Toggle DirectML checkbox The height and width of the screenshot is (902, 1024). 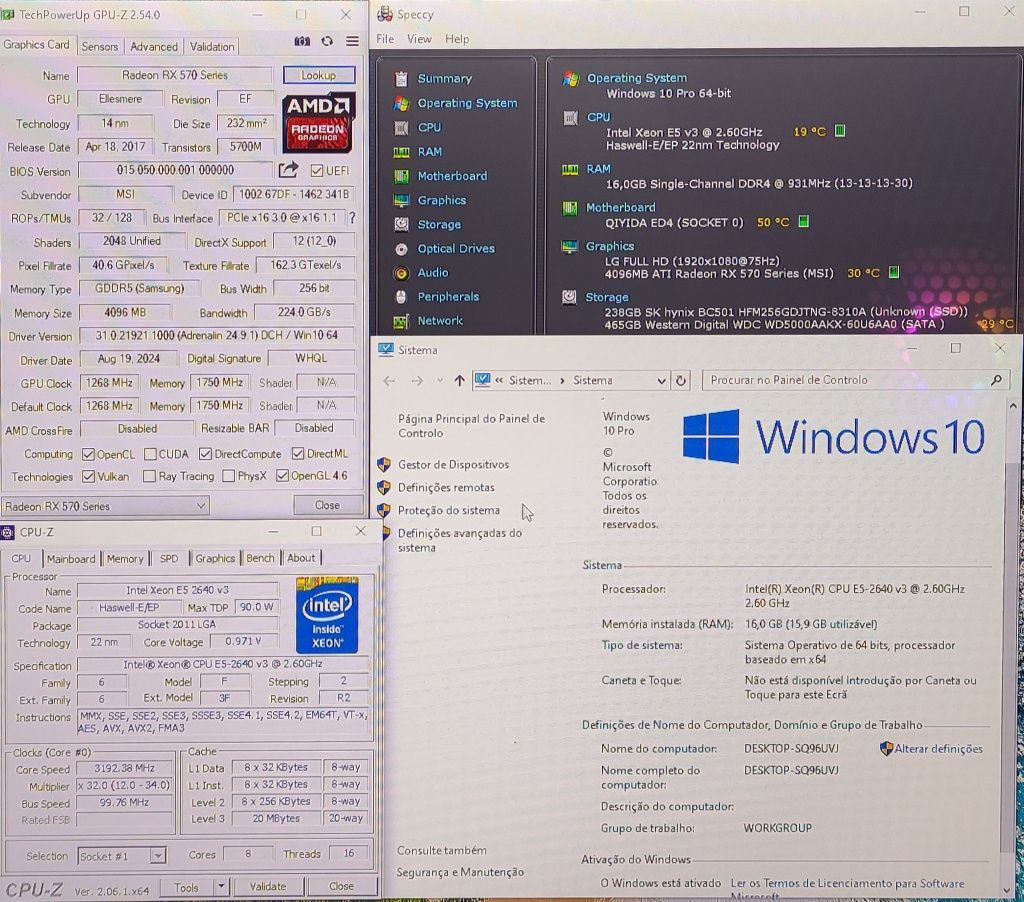298,453
